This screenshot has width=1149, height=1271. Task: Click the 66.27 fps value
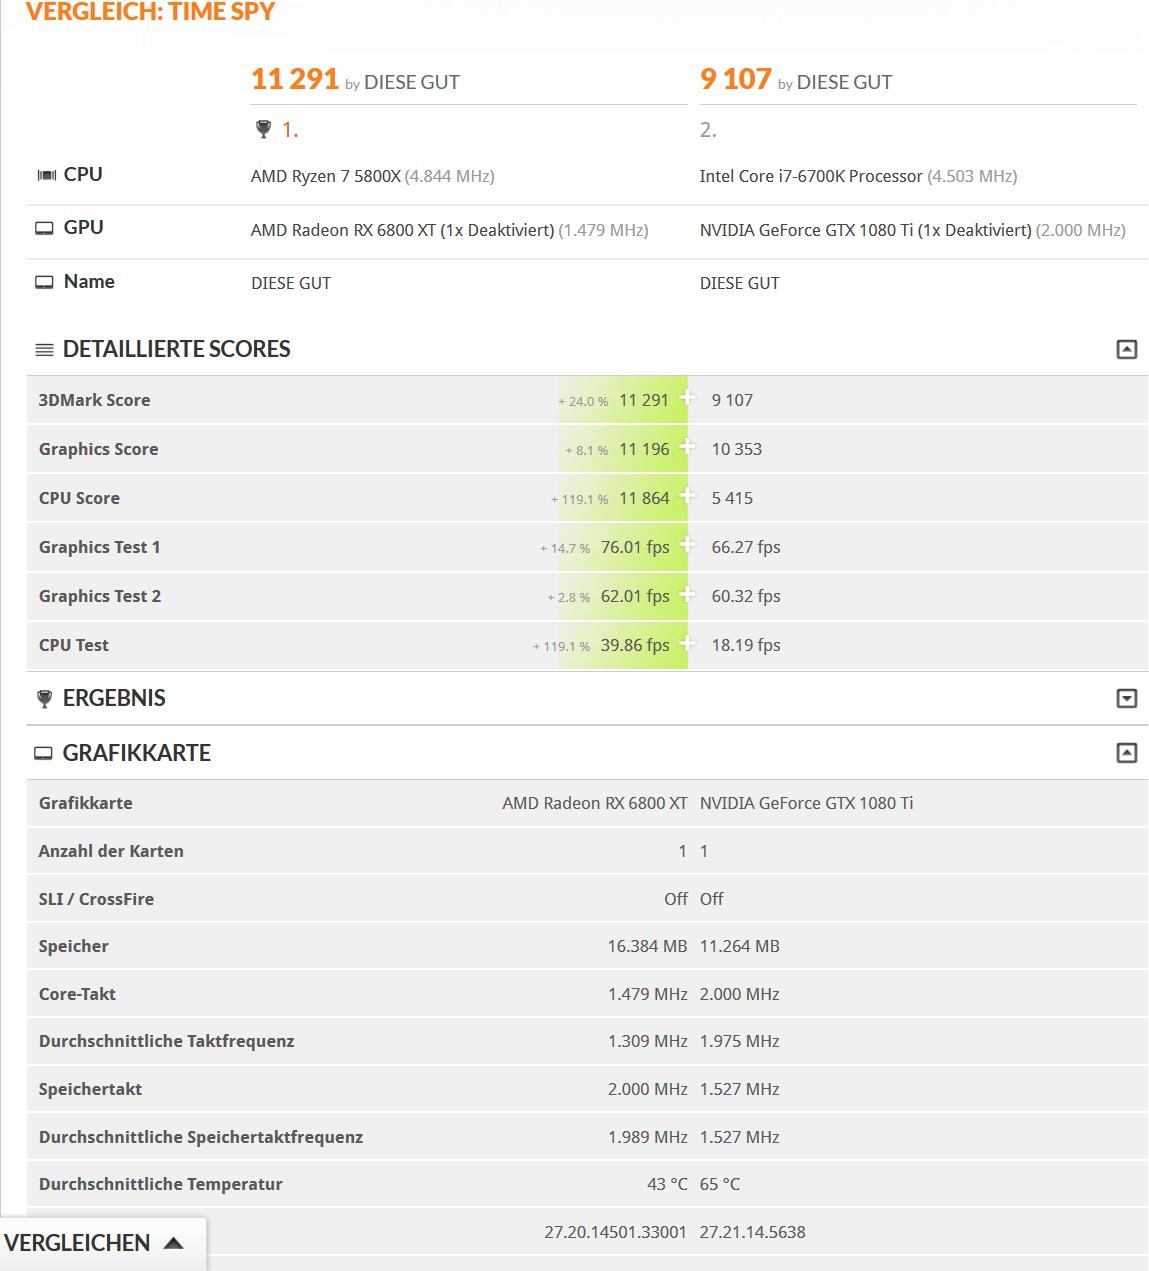coord(746,547)
